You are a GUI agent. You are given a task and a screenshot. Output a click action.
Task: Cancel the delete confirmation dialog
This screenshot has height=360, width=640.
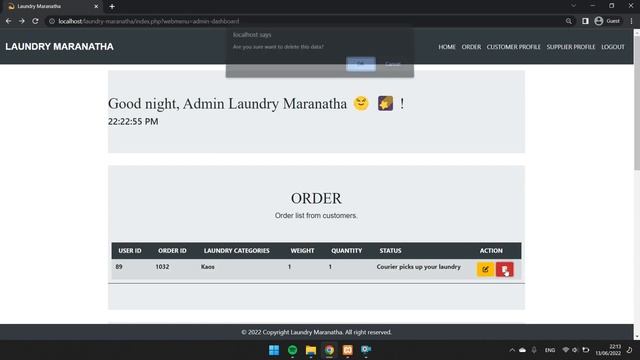coord(393,64)
